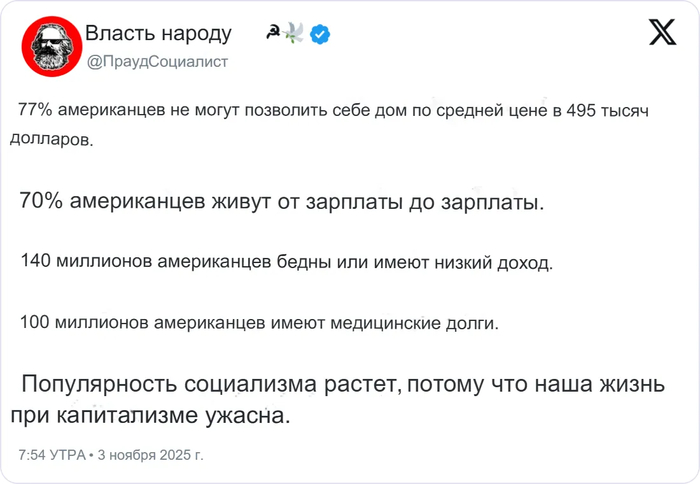Click the blue verified badge
This screenshot has width=700, height=484.
tap(320, 35)
